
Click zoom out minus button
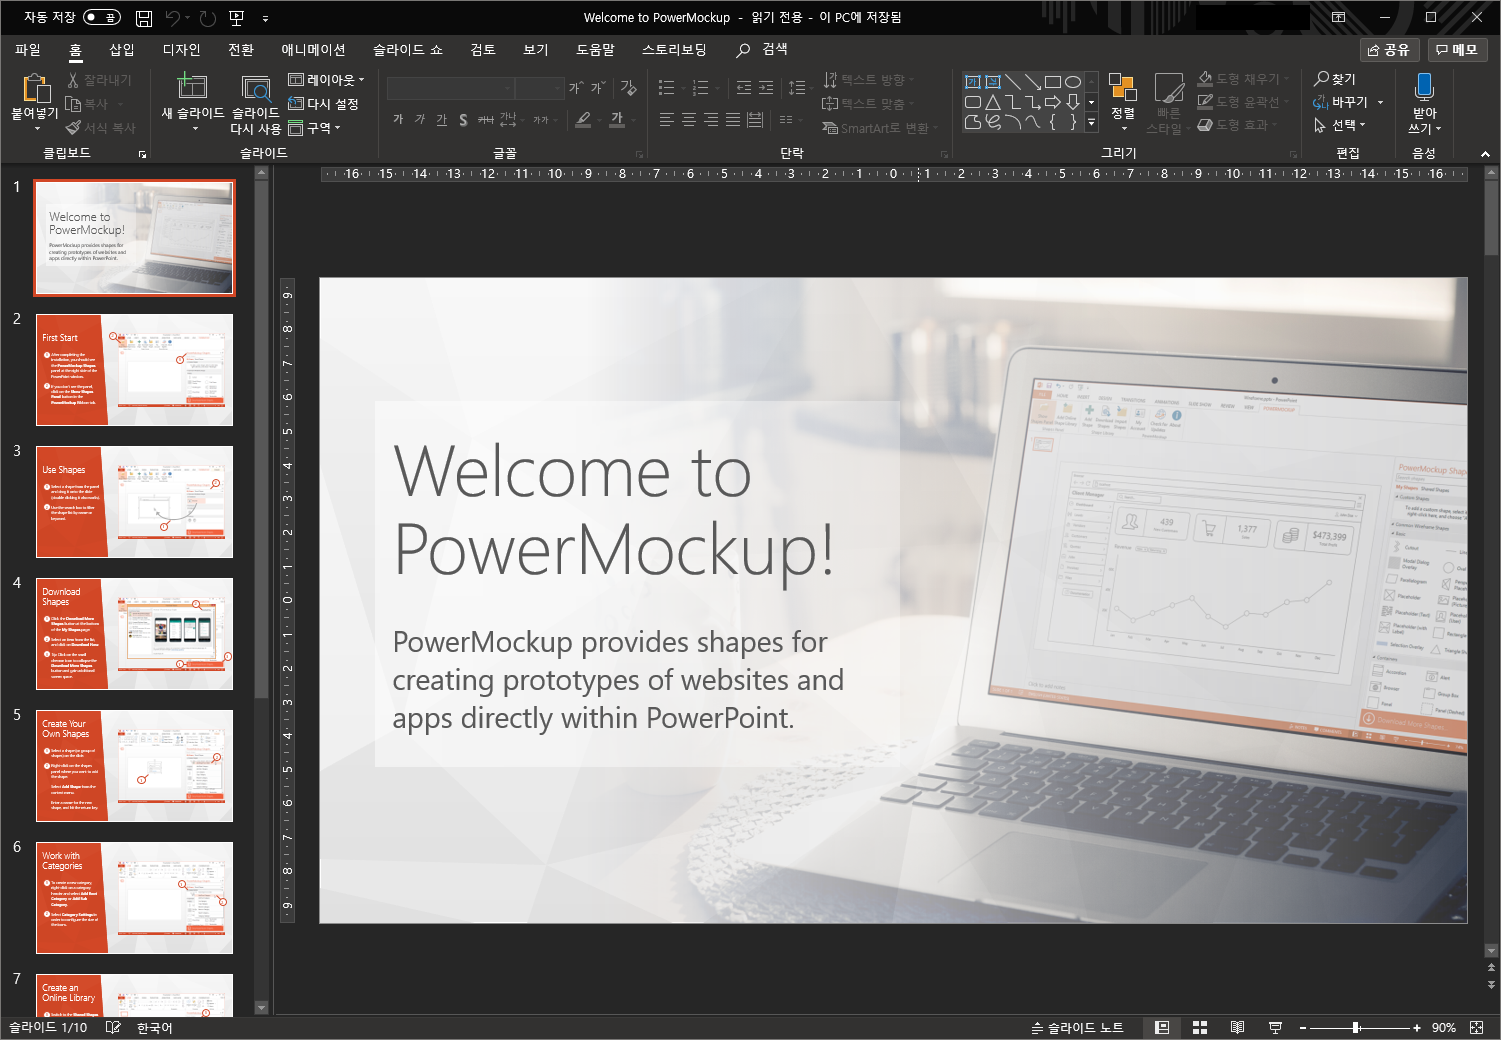coord(1303,1027)
